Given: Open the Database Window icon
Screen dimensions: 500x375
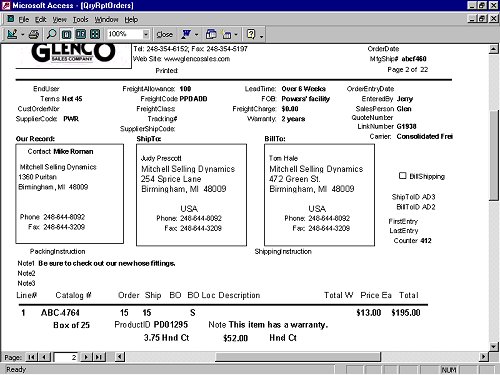Looking at the screenshot, I should pos(211,34).
